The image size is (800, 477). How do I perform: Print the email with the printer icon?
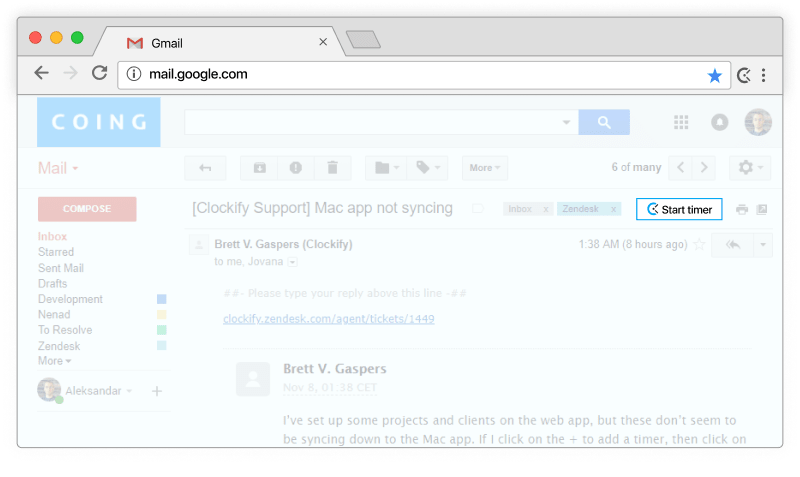[x=742, y=209]
